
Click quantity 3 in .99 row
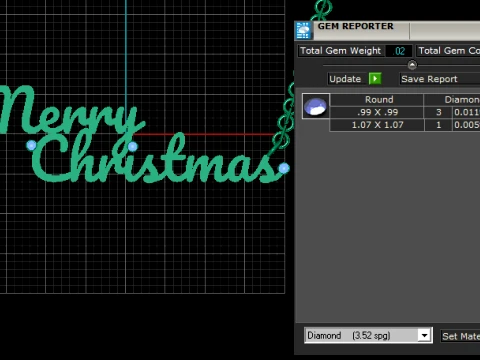(438, 112)
